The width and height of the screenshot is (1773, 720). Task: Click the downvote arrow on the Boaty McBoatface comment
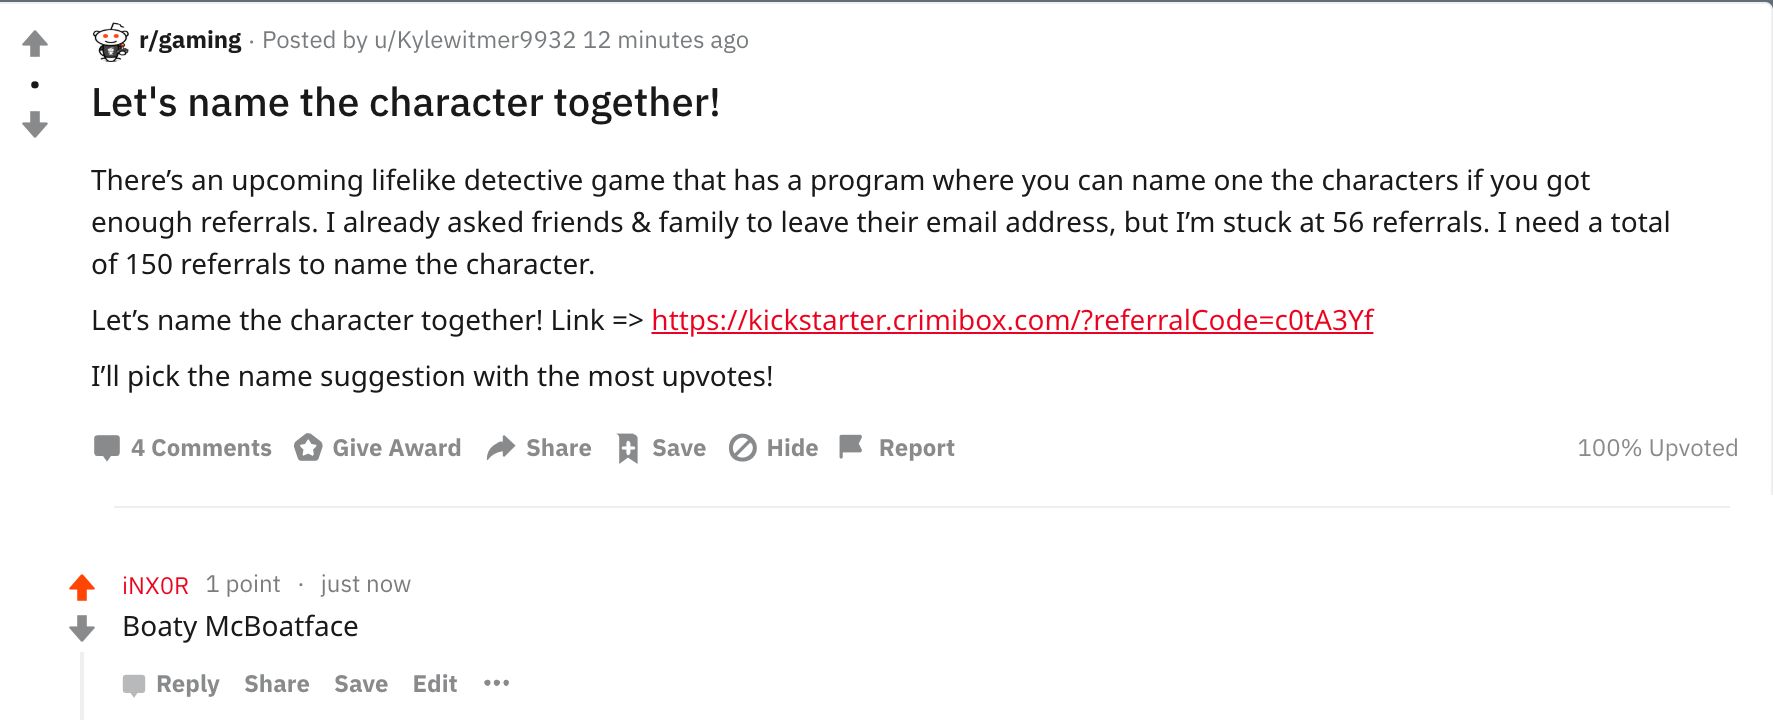pos(82,630)
